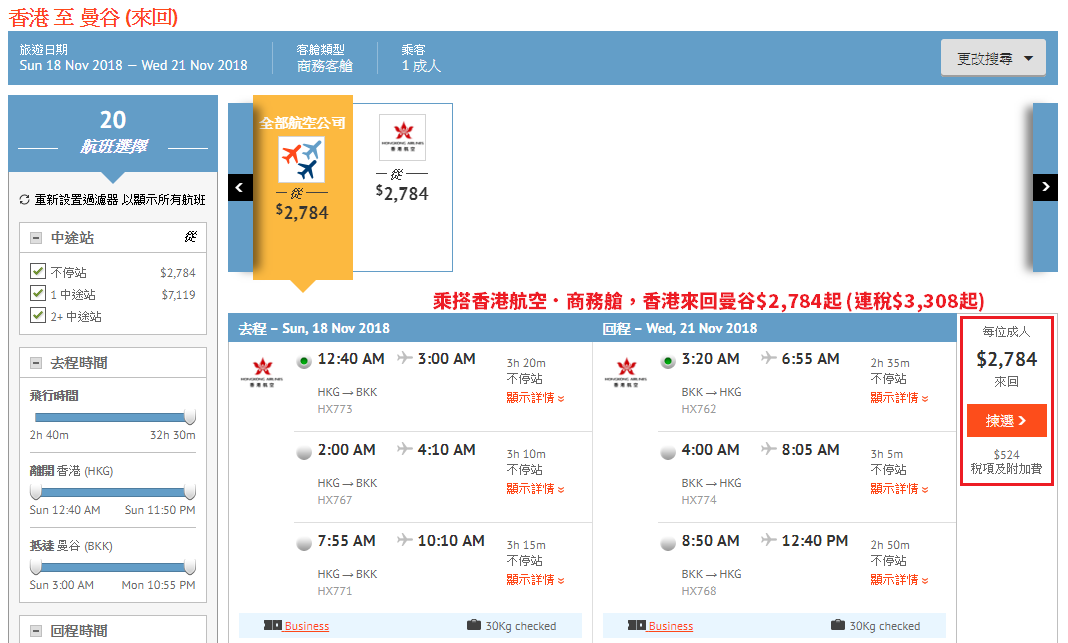Click the Hong Kong Airlines logo in the carousel
The height and width of the screenshot is (643, 1068).
pos(403,137)
